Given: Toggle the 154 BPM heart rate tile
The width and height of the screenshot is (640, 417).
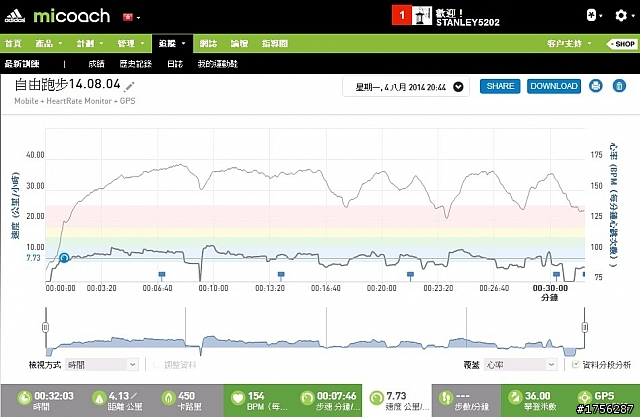Looking at the screenshot, I should point(259,400).
